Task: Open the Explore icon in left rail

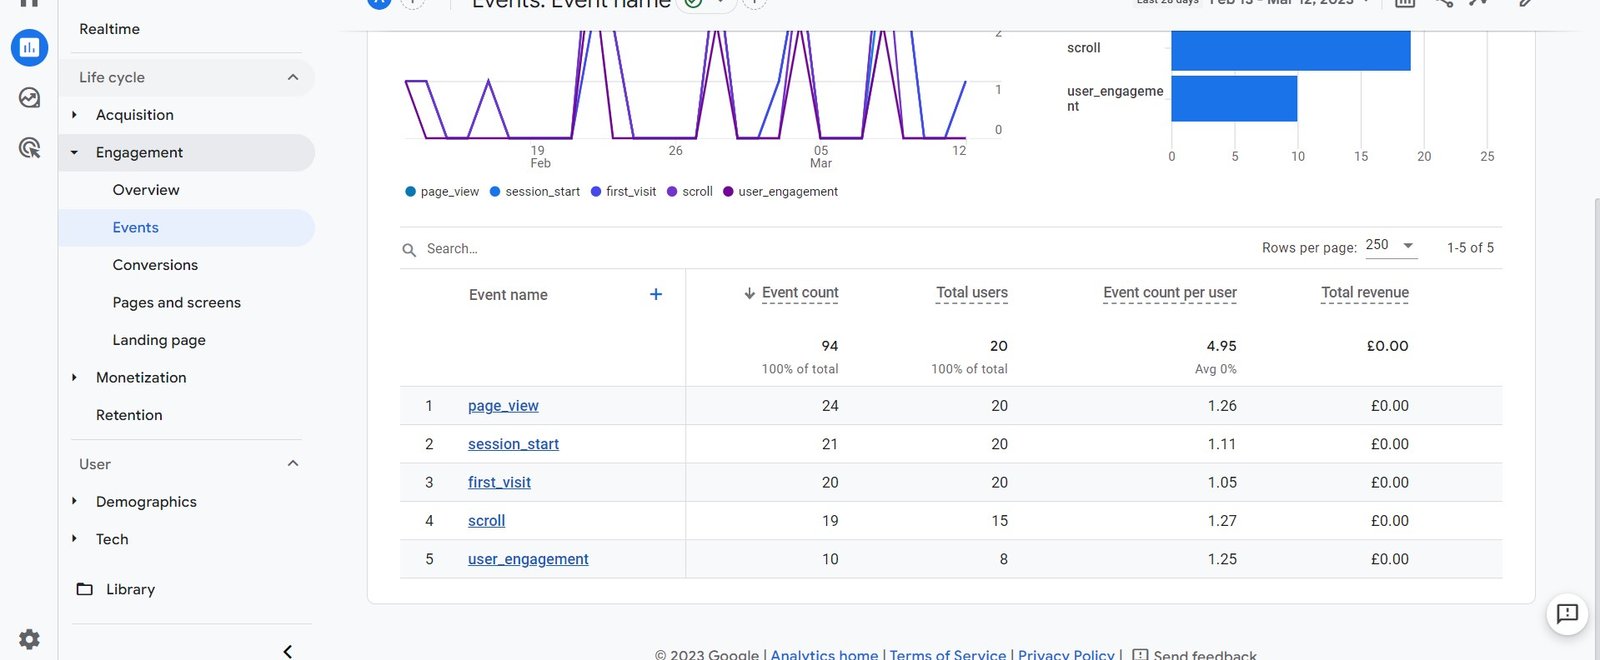Action: (29, 98)
